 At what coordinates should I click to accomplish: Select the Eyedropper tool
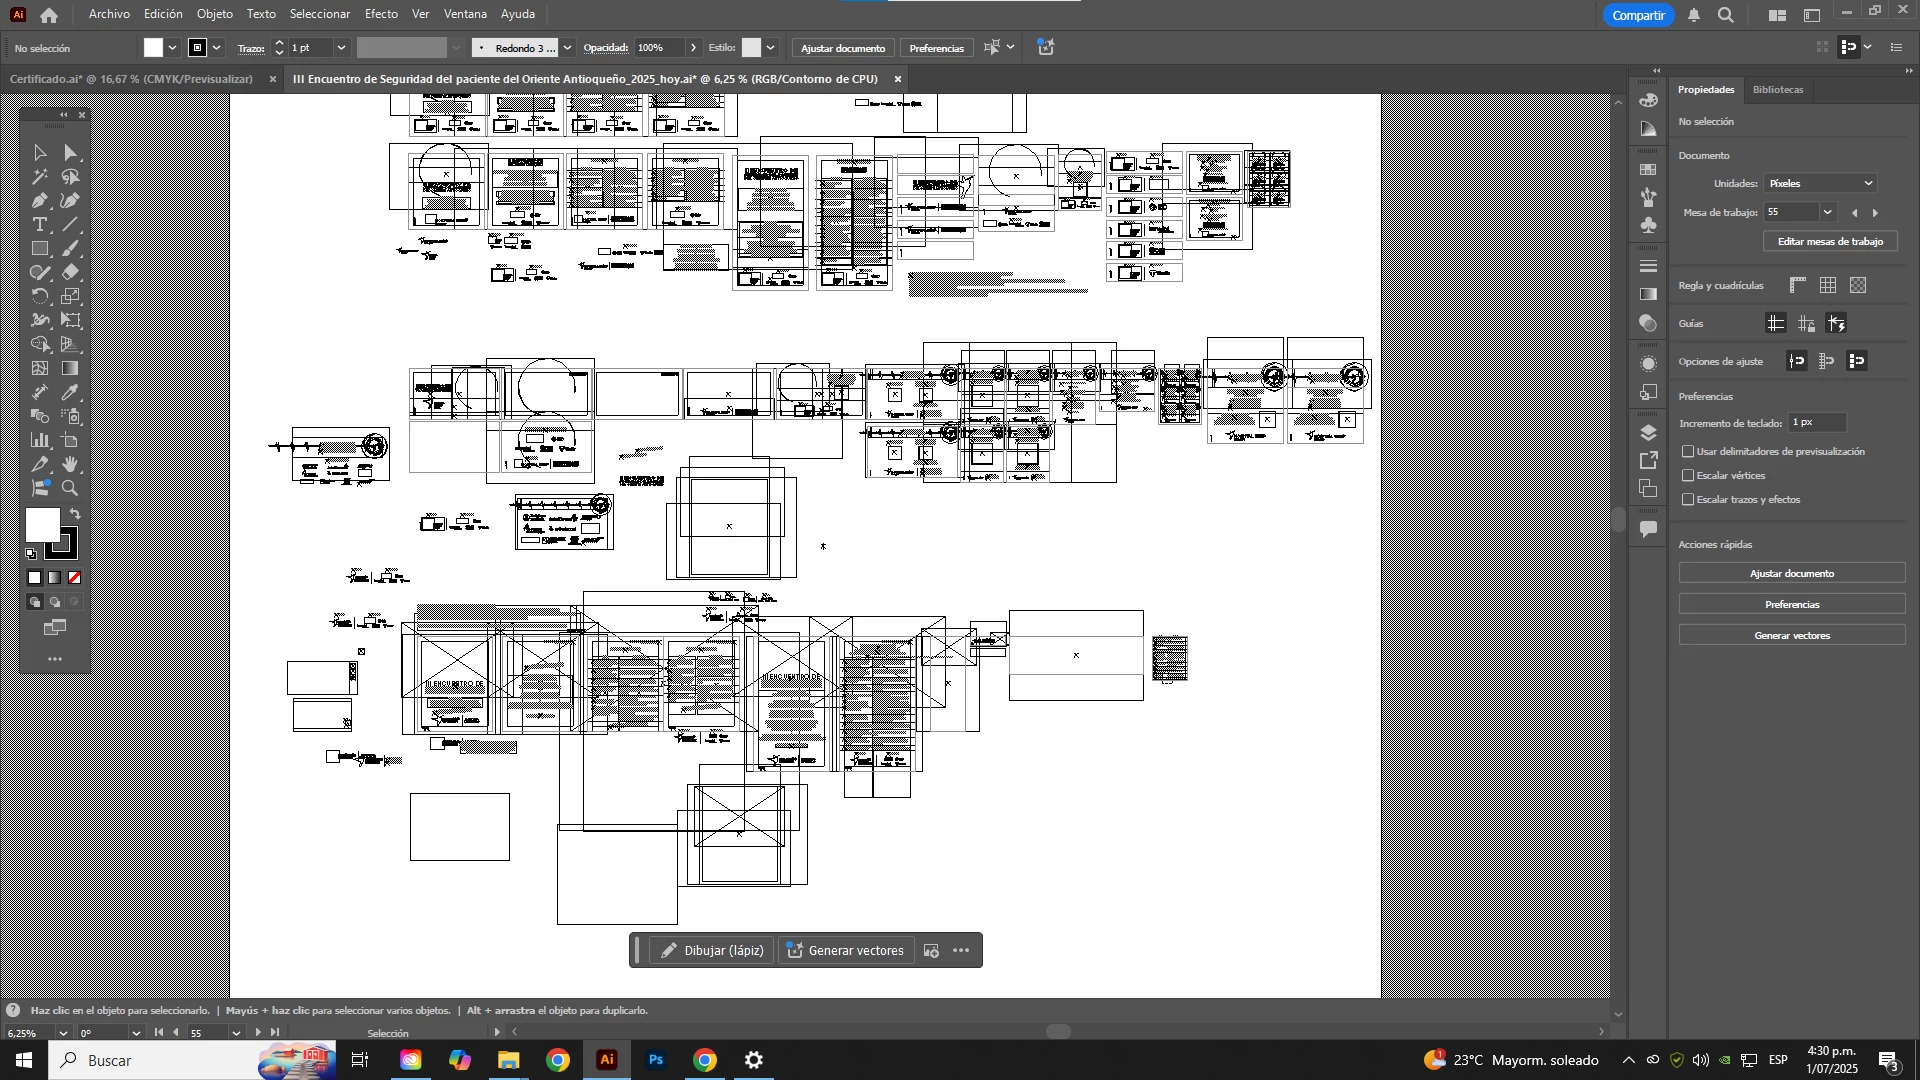[70, 393]
